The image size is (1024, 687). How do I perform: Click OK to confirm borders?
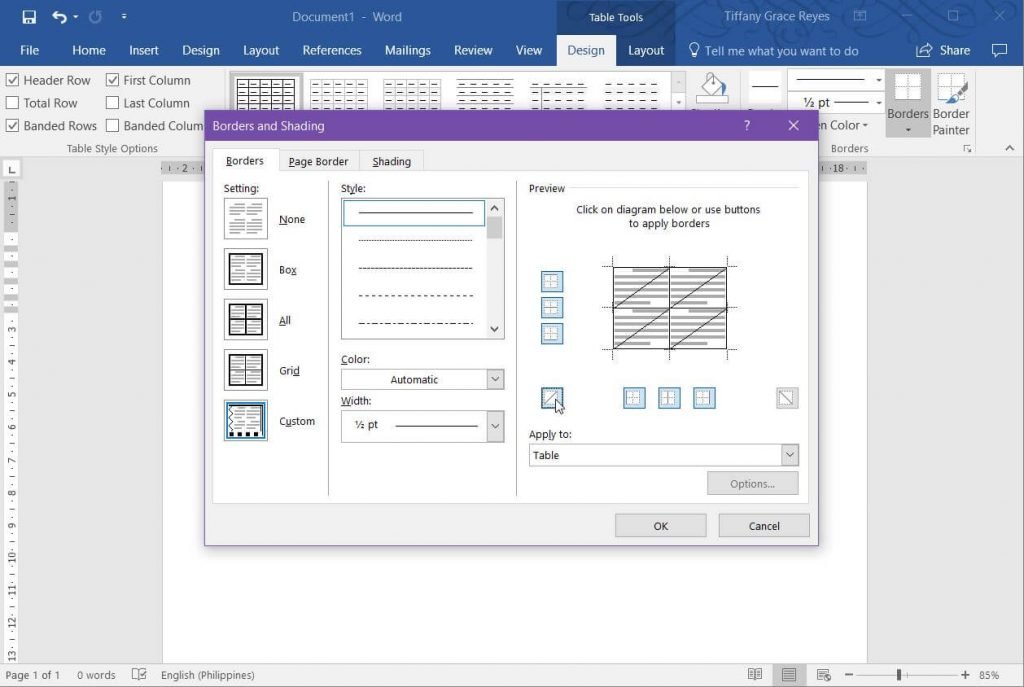(x=660, y=526)
